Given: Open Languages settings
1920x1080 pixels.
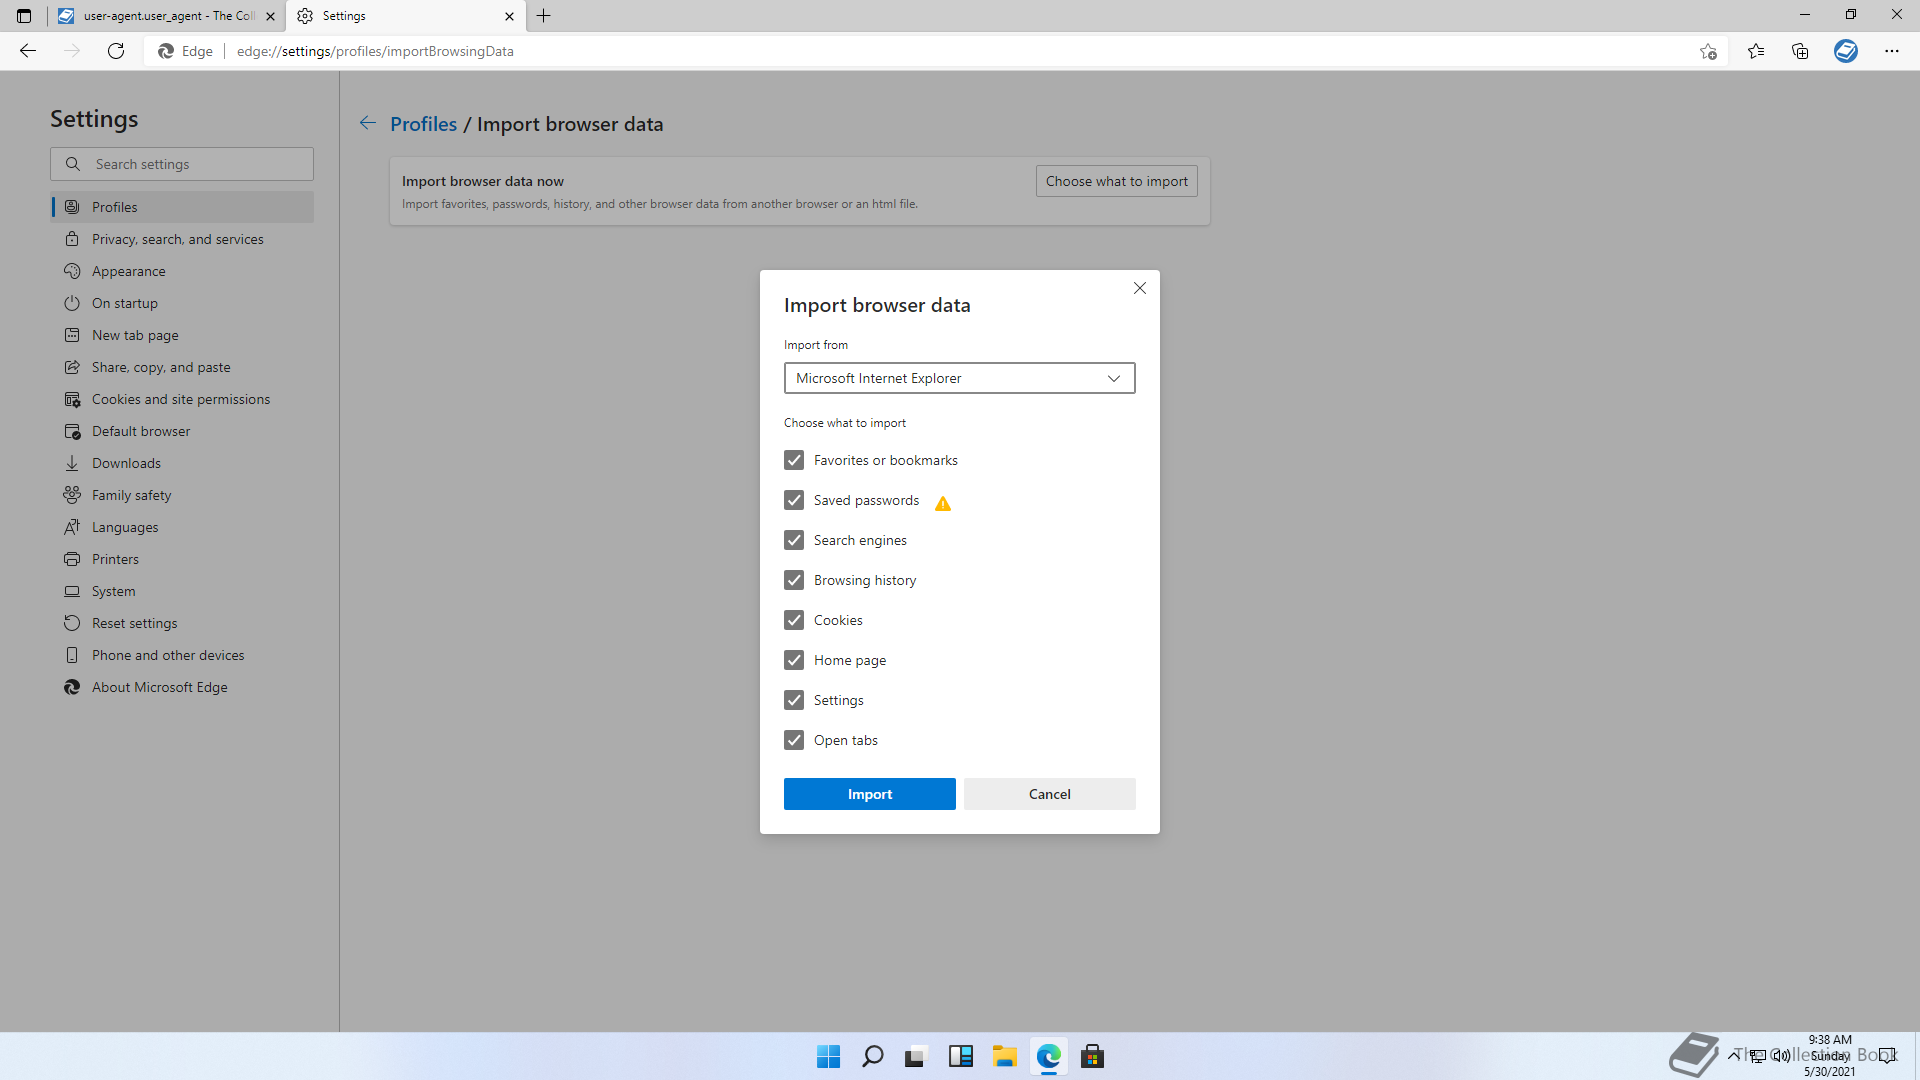Looking at the screenshot, I should click(182, 527).
